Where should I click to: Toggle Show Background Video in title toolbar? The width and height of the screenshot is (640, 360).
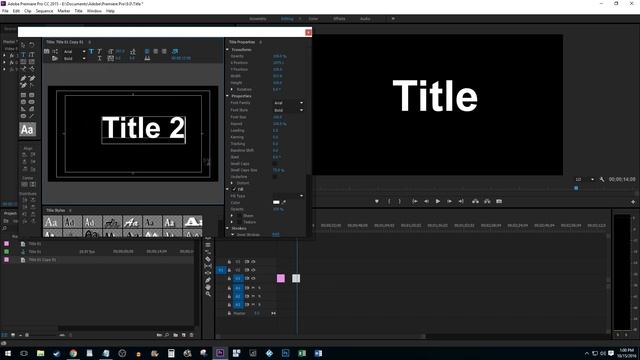[175, 51]
